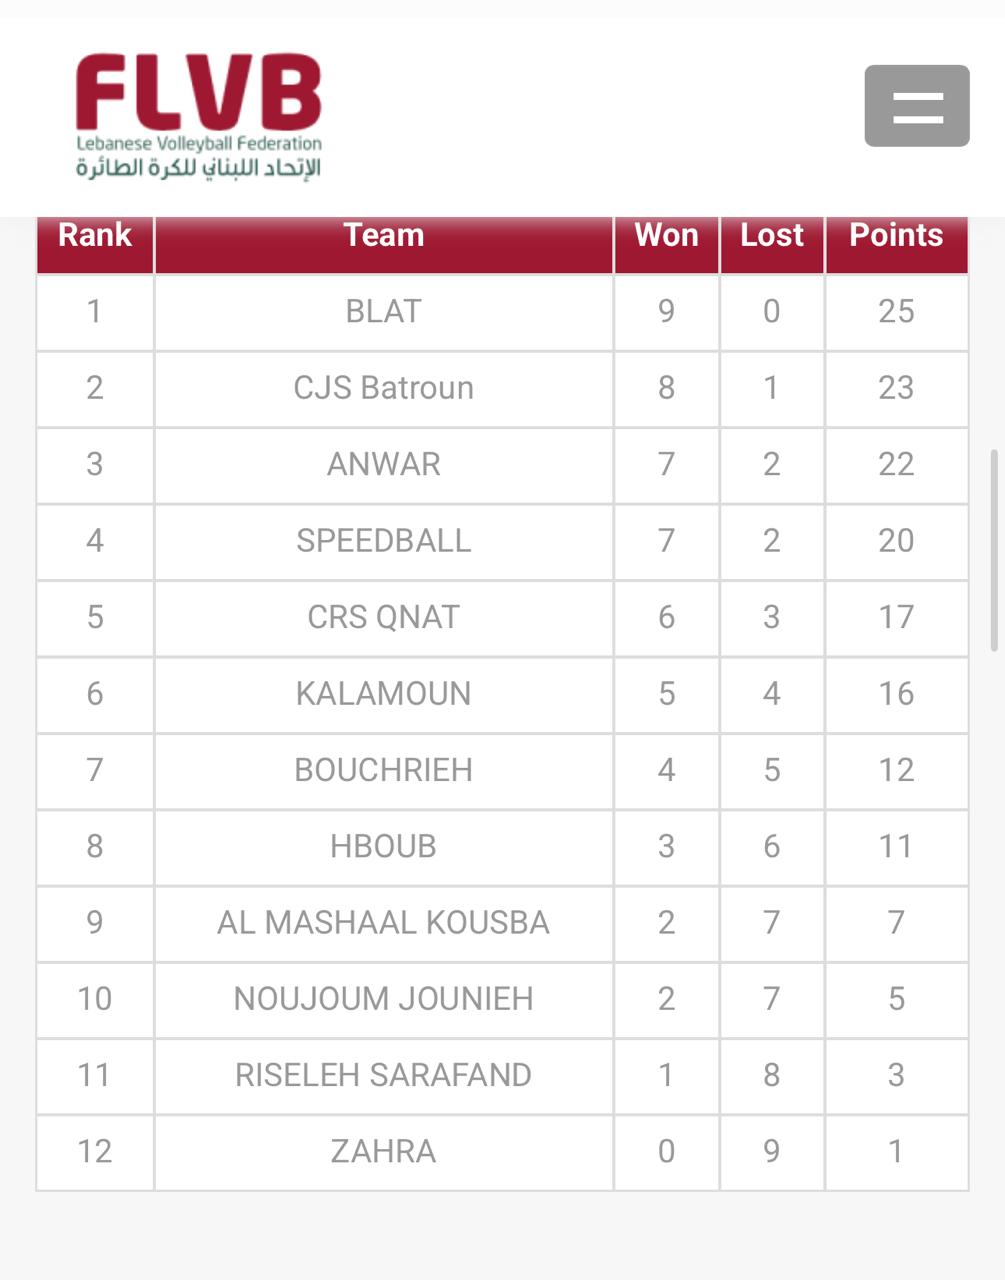Click the ANWAR team cell

[384, 464]
